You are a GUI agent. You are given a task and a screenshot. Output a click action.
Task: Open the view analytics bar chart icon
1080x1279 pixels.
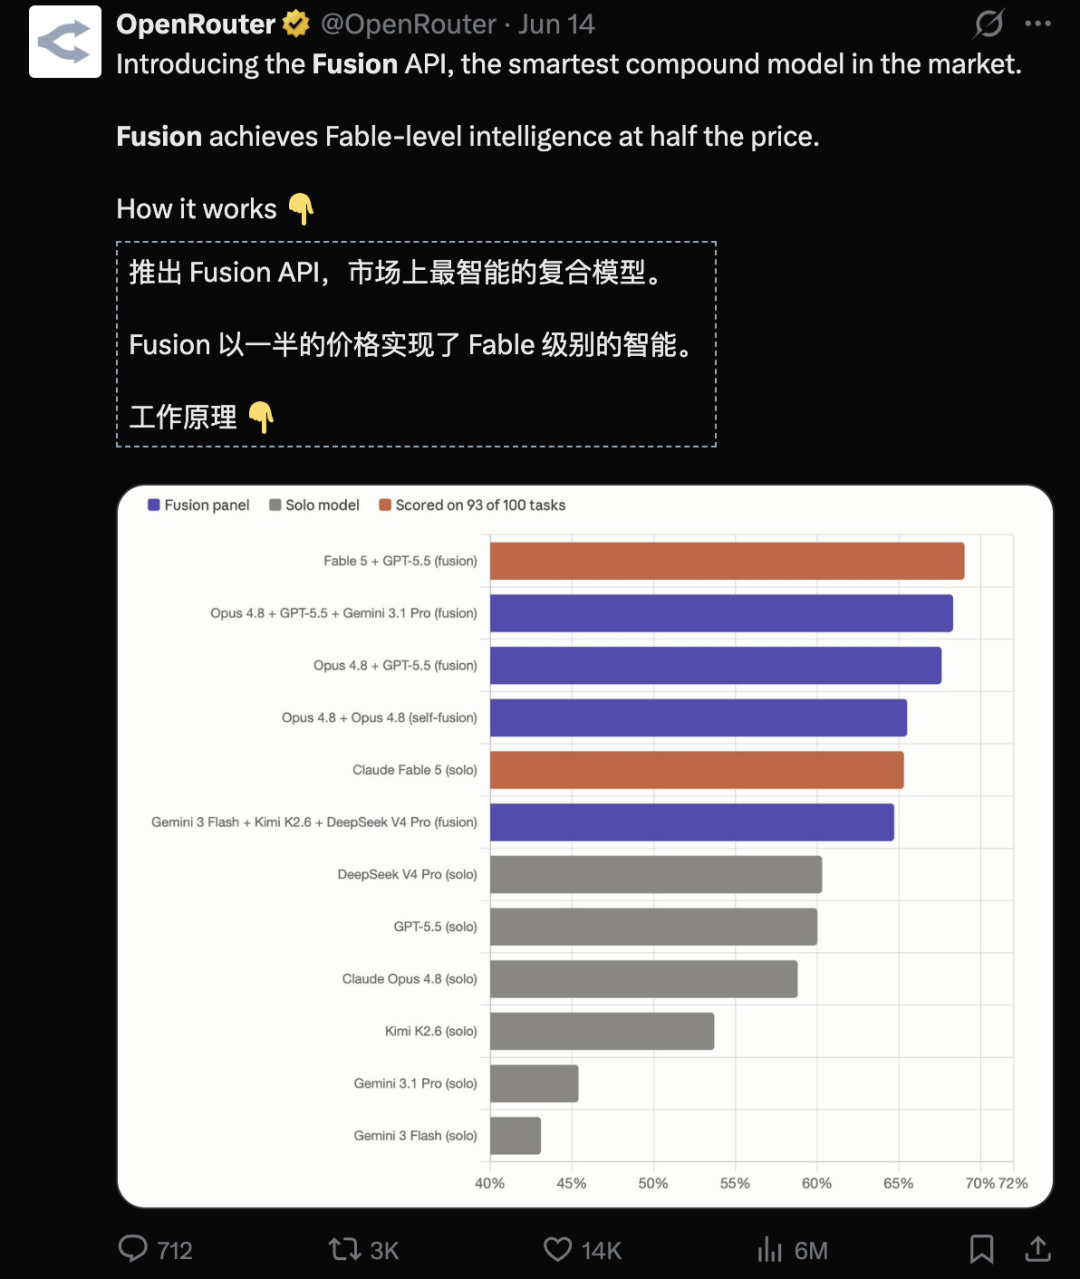[x=769, y=1249]
